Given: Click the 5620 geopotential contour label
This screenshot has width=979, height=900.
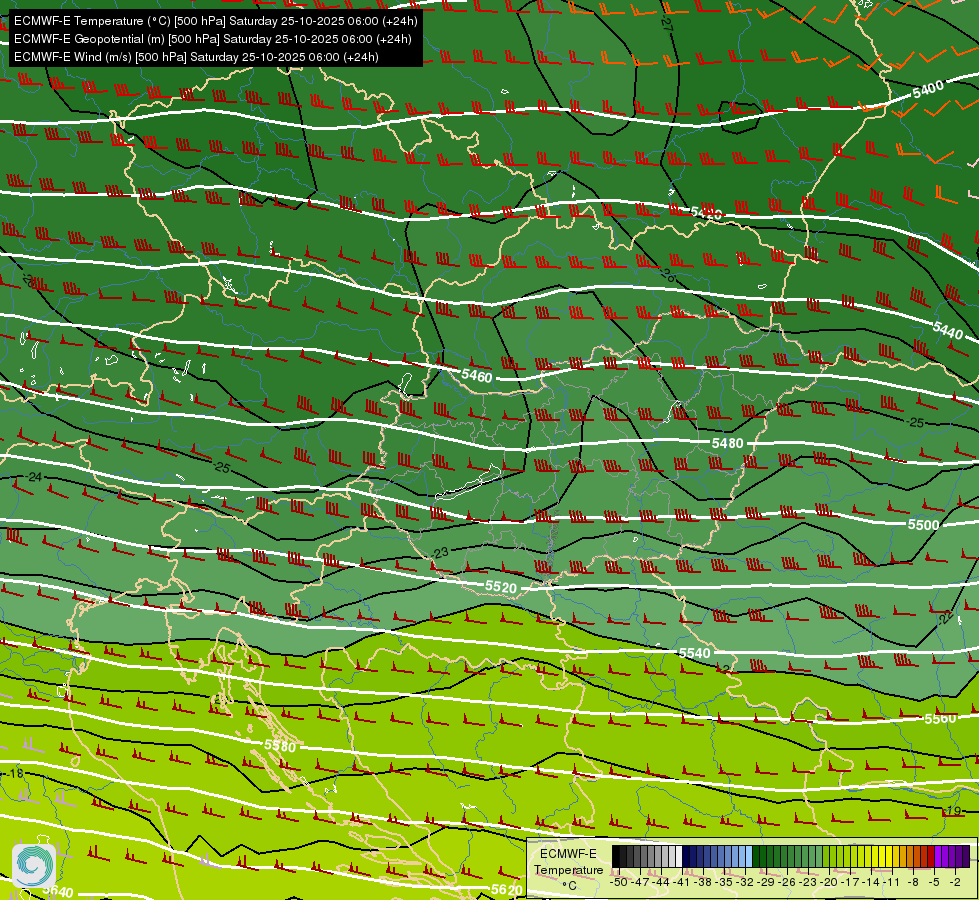Looking at the screenshot, I should pyautogui.click(x=506, y=889).
